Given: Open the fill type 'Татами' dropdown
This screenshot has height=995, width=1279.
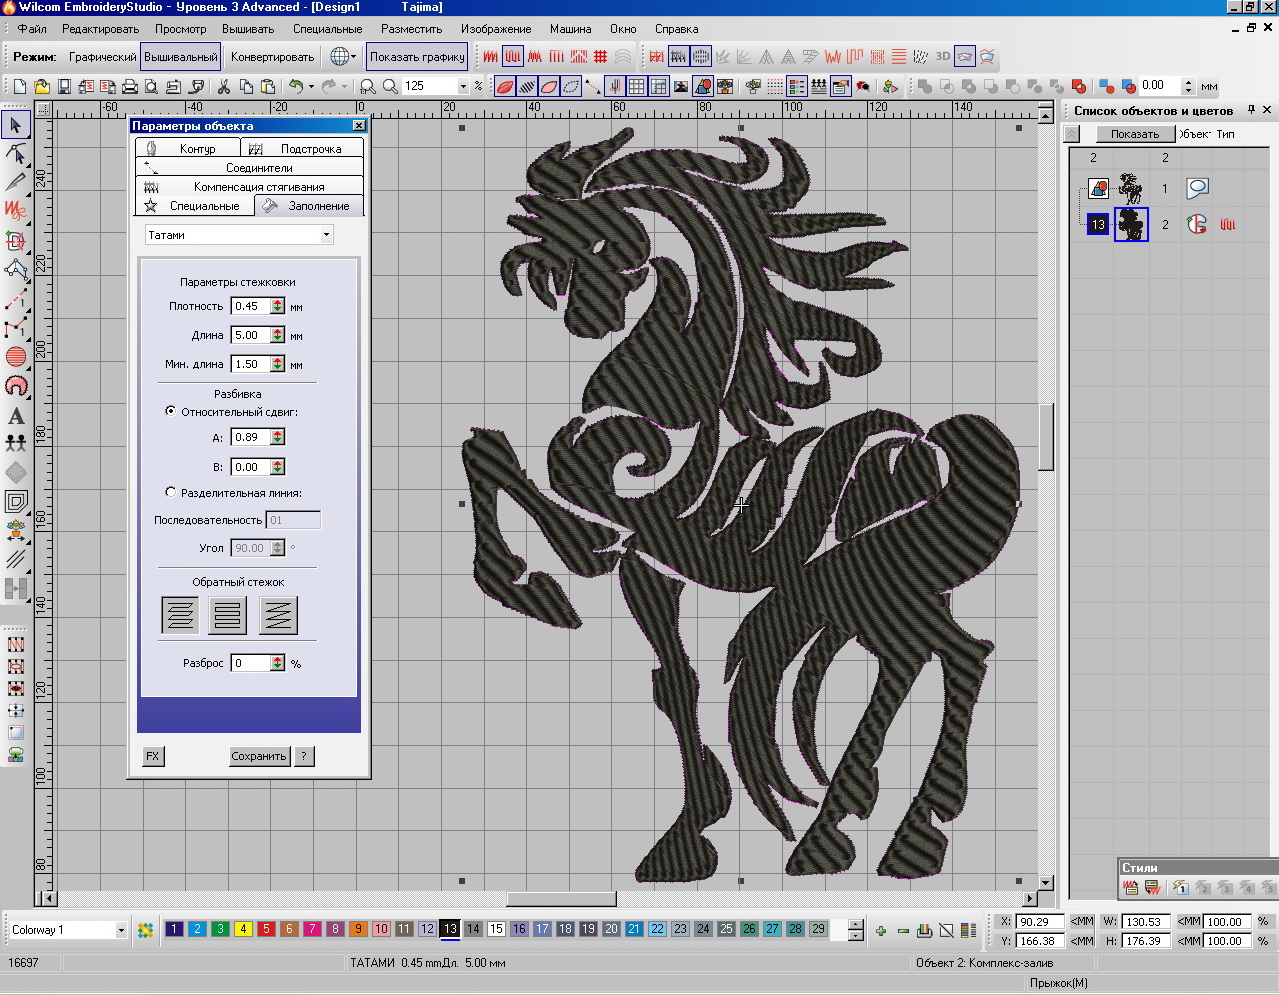Looking at the screenshot, I should tap(326, 235).
